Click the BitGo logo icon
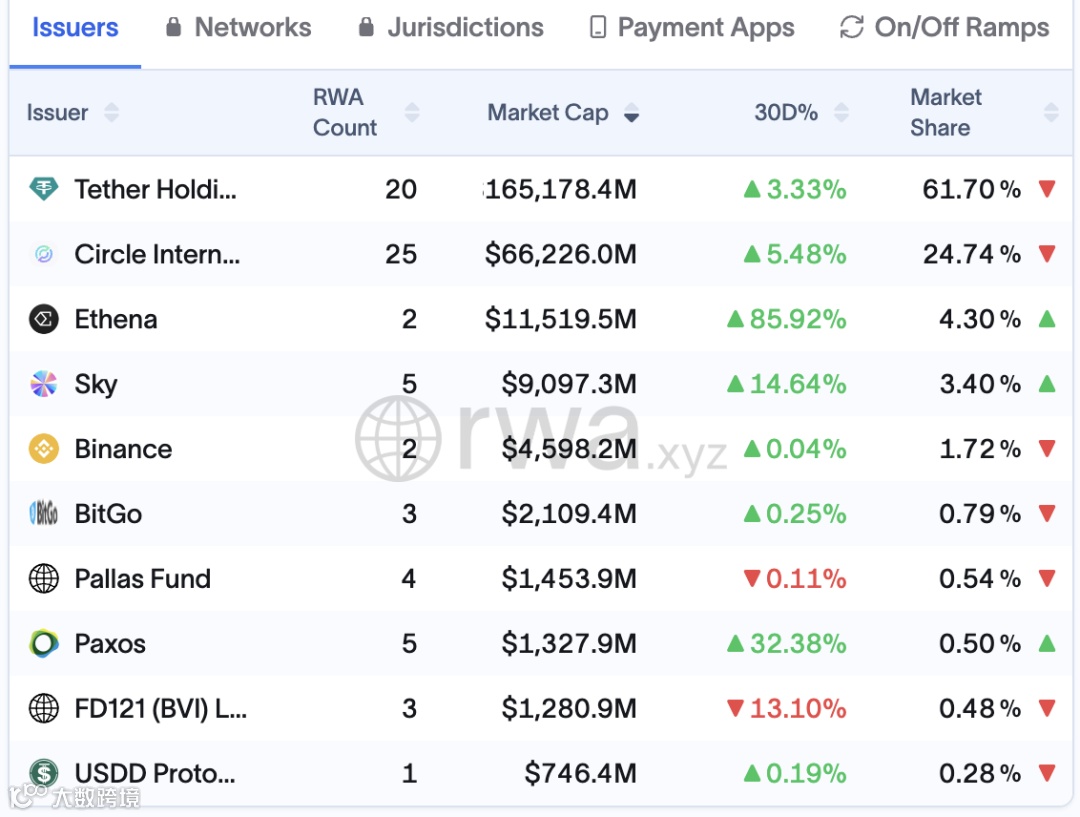The image size is (1080, 817). click(44, 514)
